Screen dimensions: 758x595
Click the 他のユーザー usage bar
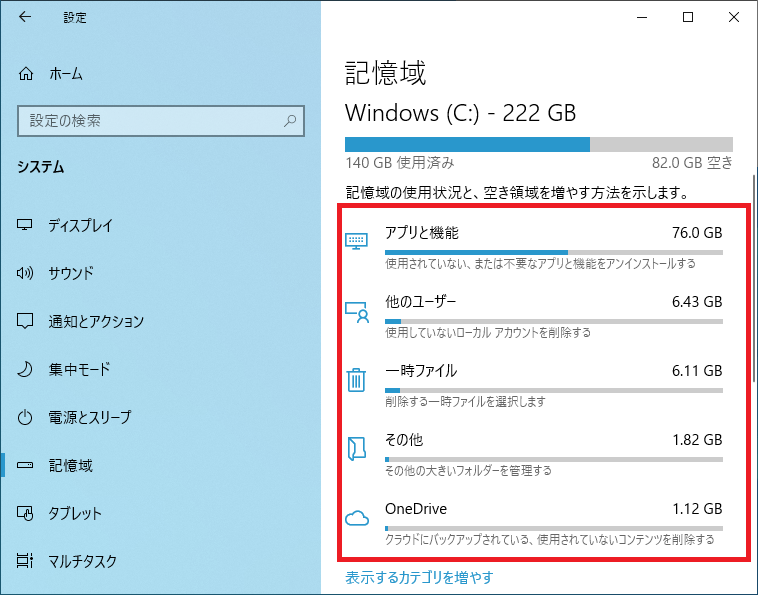[x=554, y=321]
